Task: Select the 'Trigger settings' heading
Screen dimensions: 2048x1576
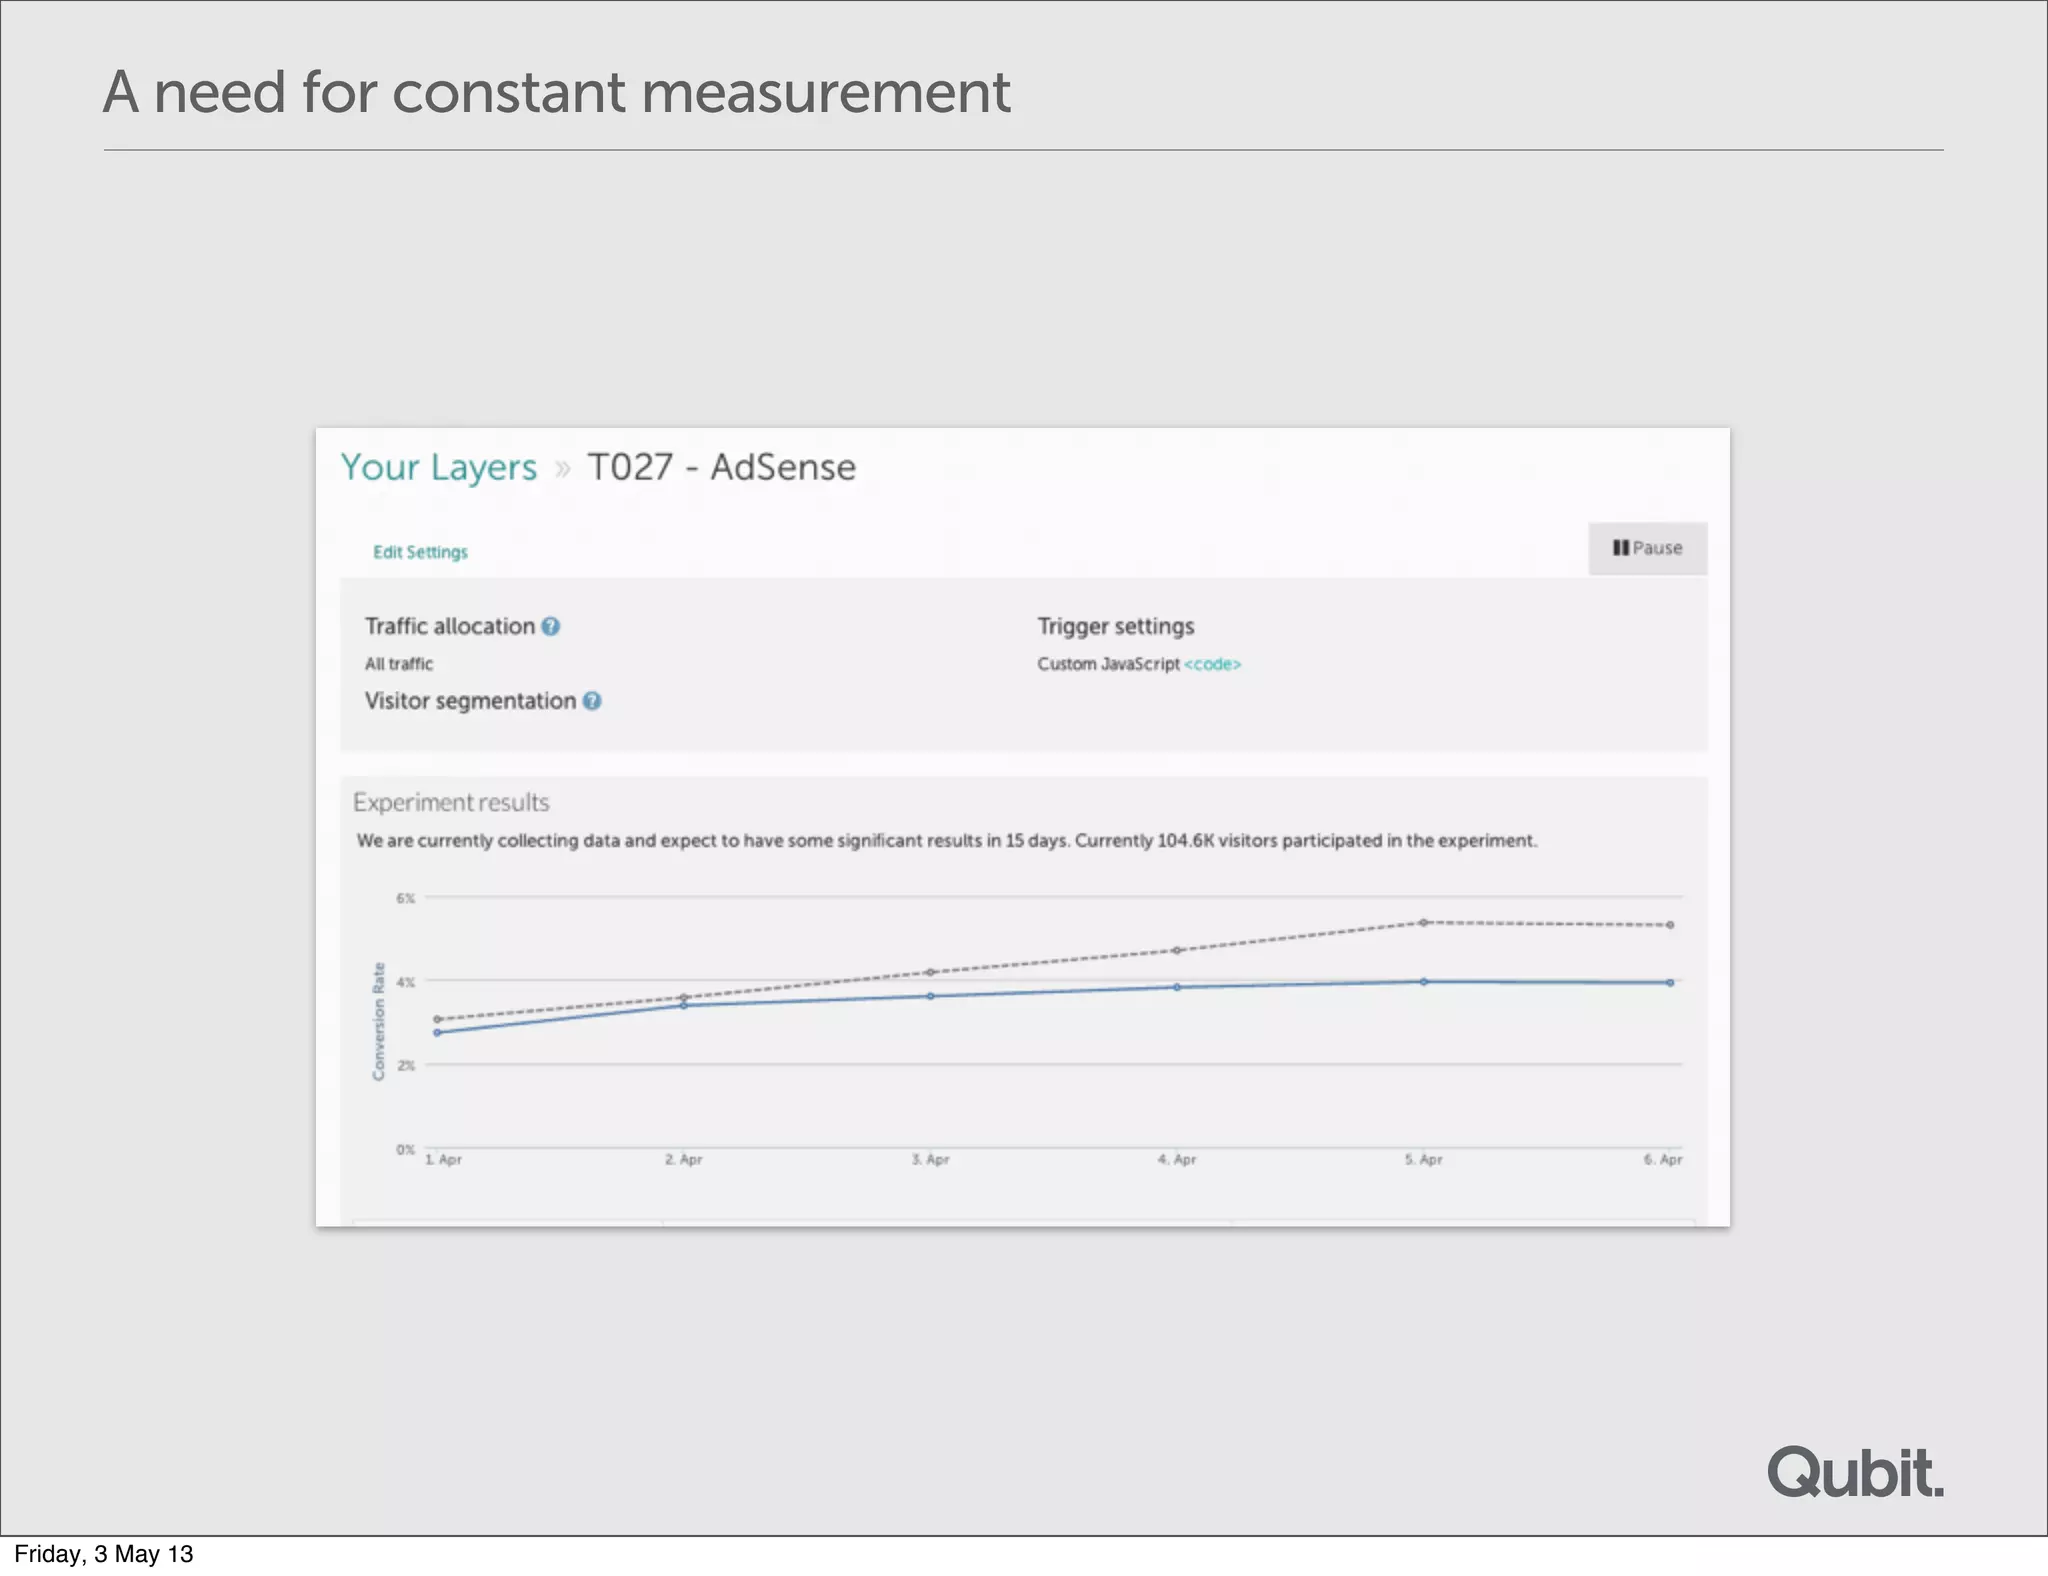Action: click(x=1115, y=626)
